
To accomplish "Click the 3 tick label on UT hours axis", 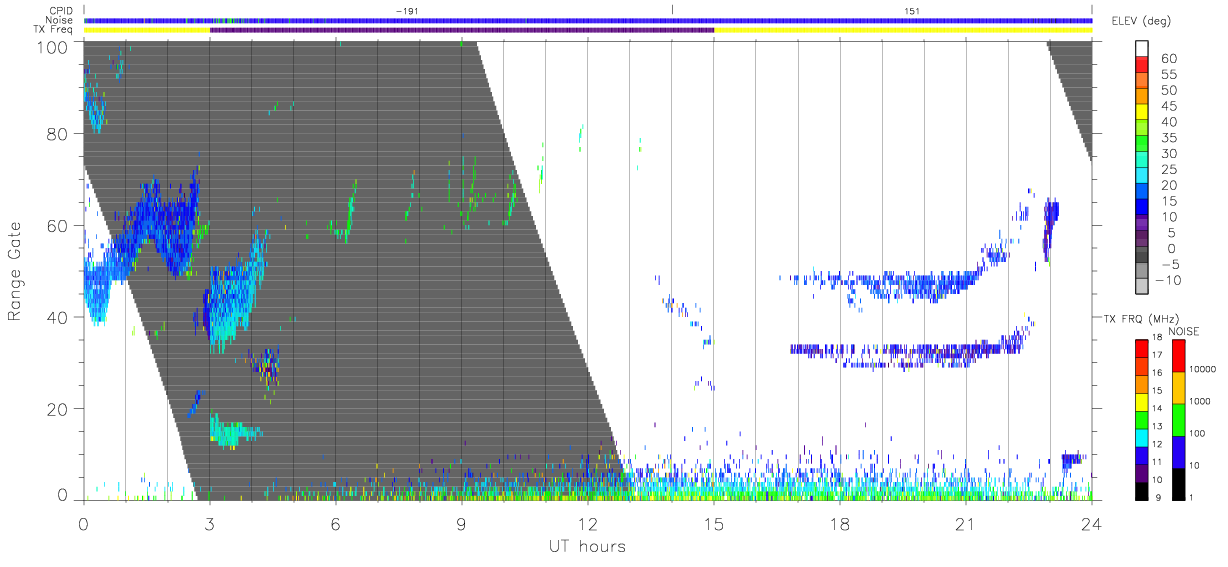I will (x=210, y=523).
